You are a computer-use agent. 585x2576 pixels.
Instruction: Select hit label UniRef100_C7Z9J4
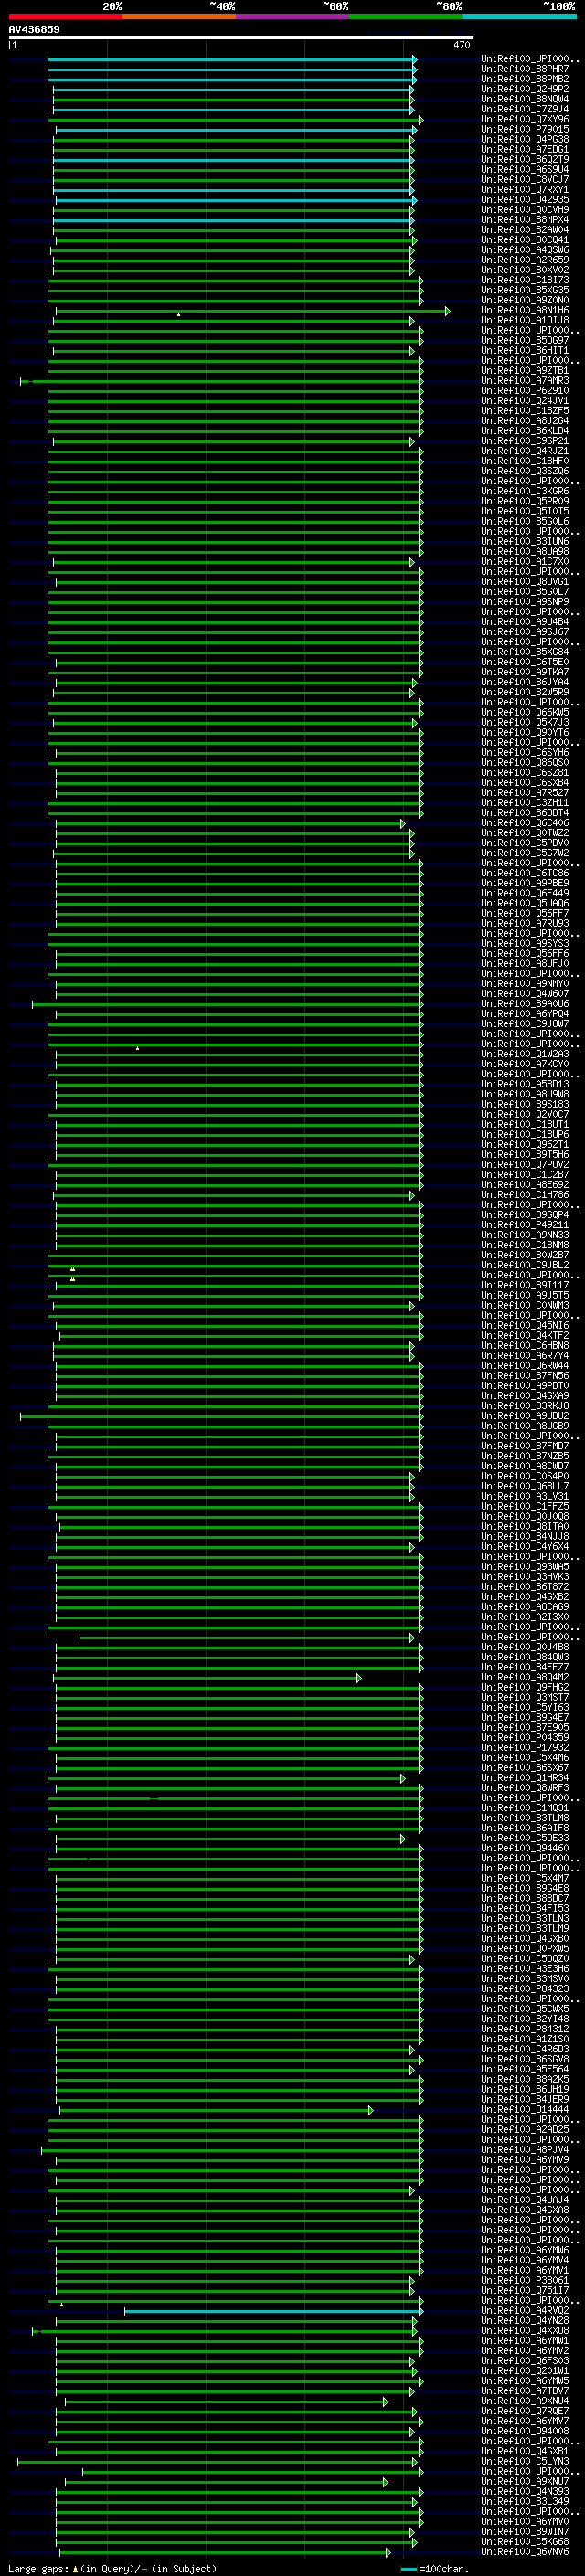[525, 110]
